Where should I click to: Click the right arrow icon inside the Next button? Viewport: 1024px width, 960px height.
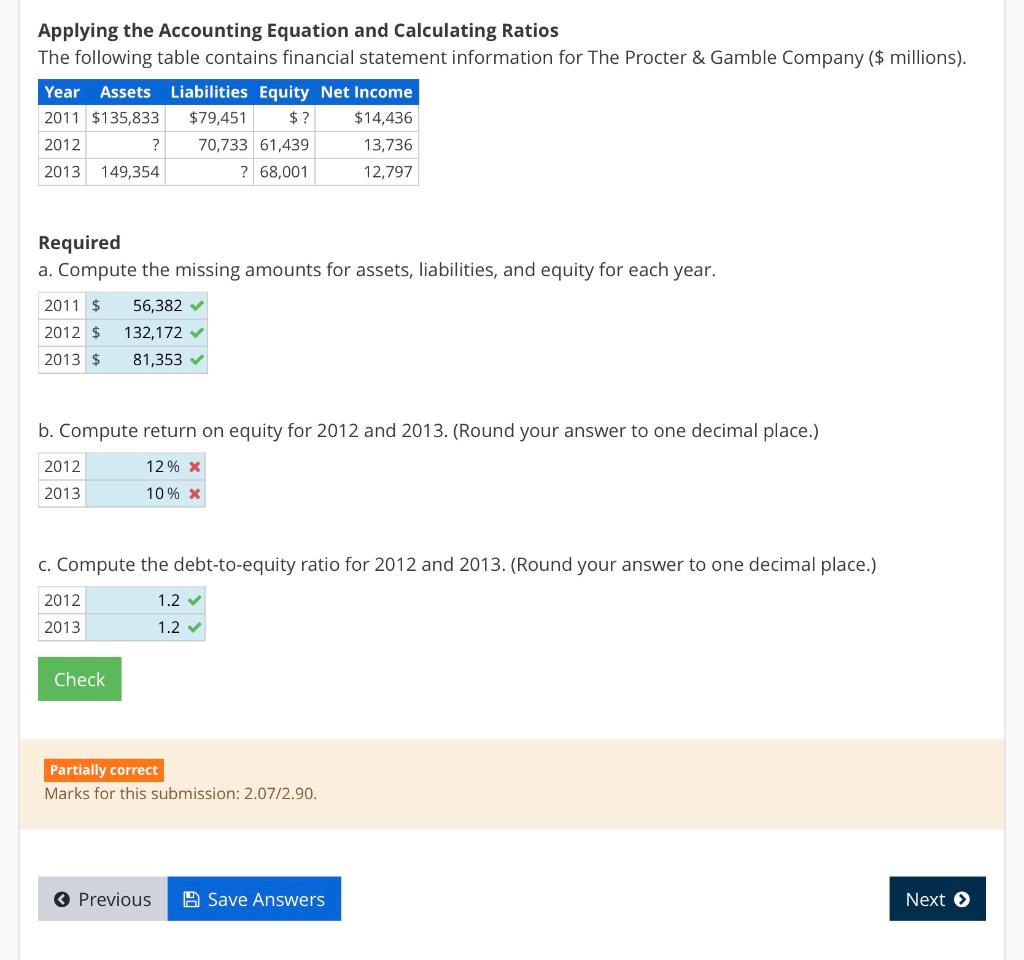click(x=961, y=899)
